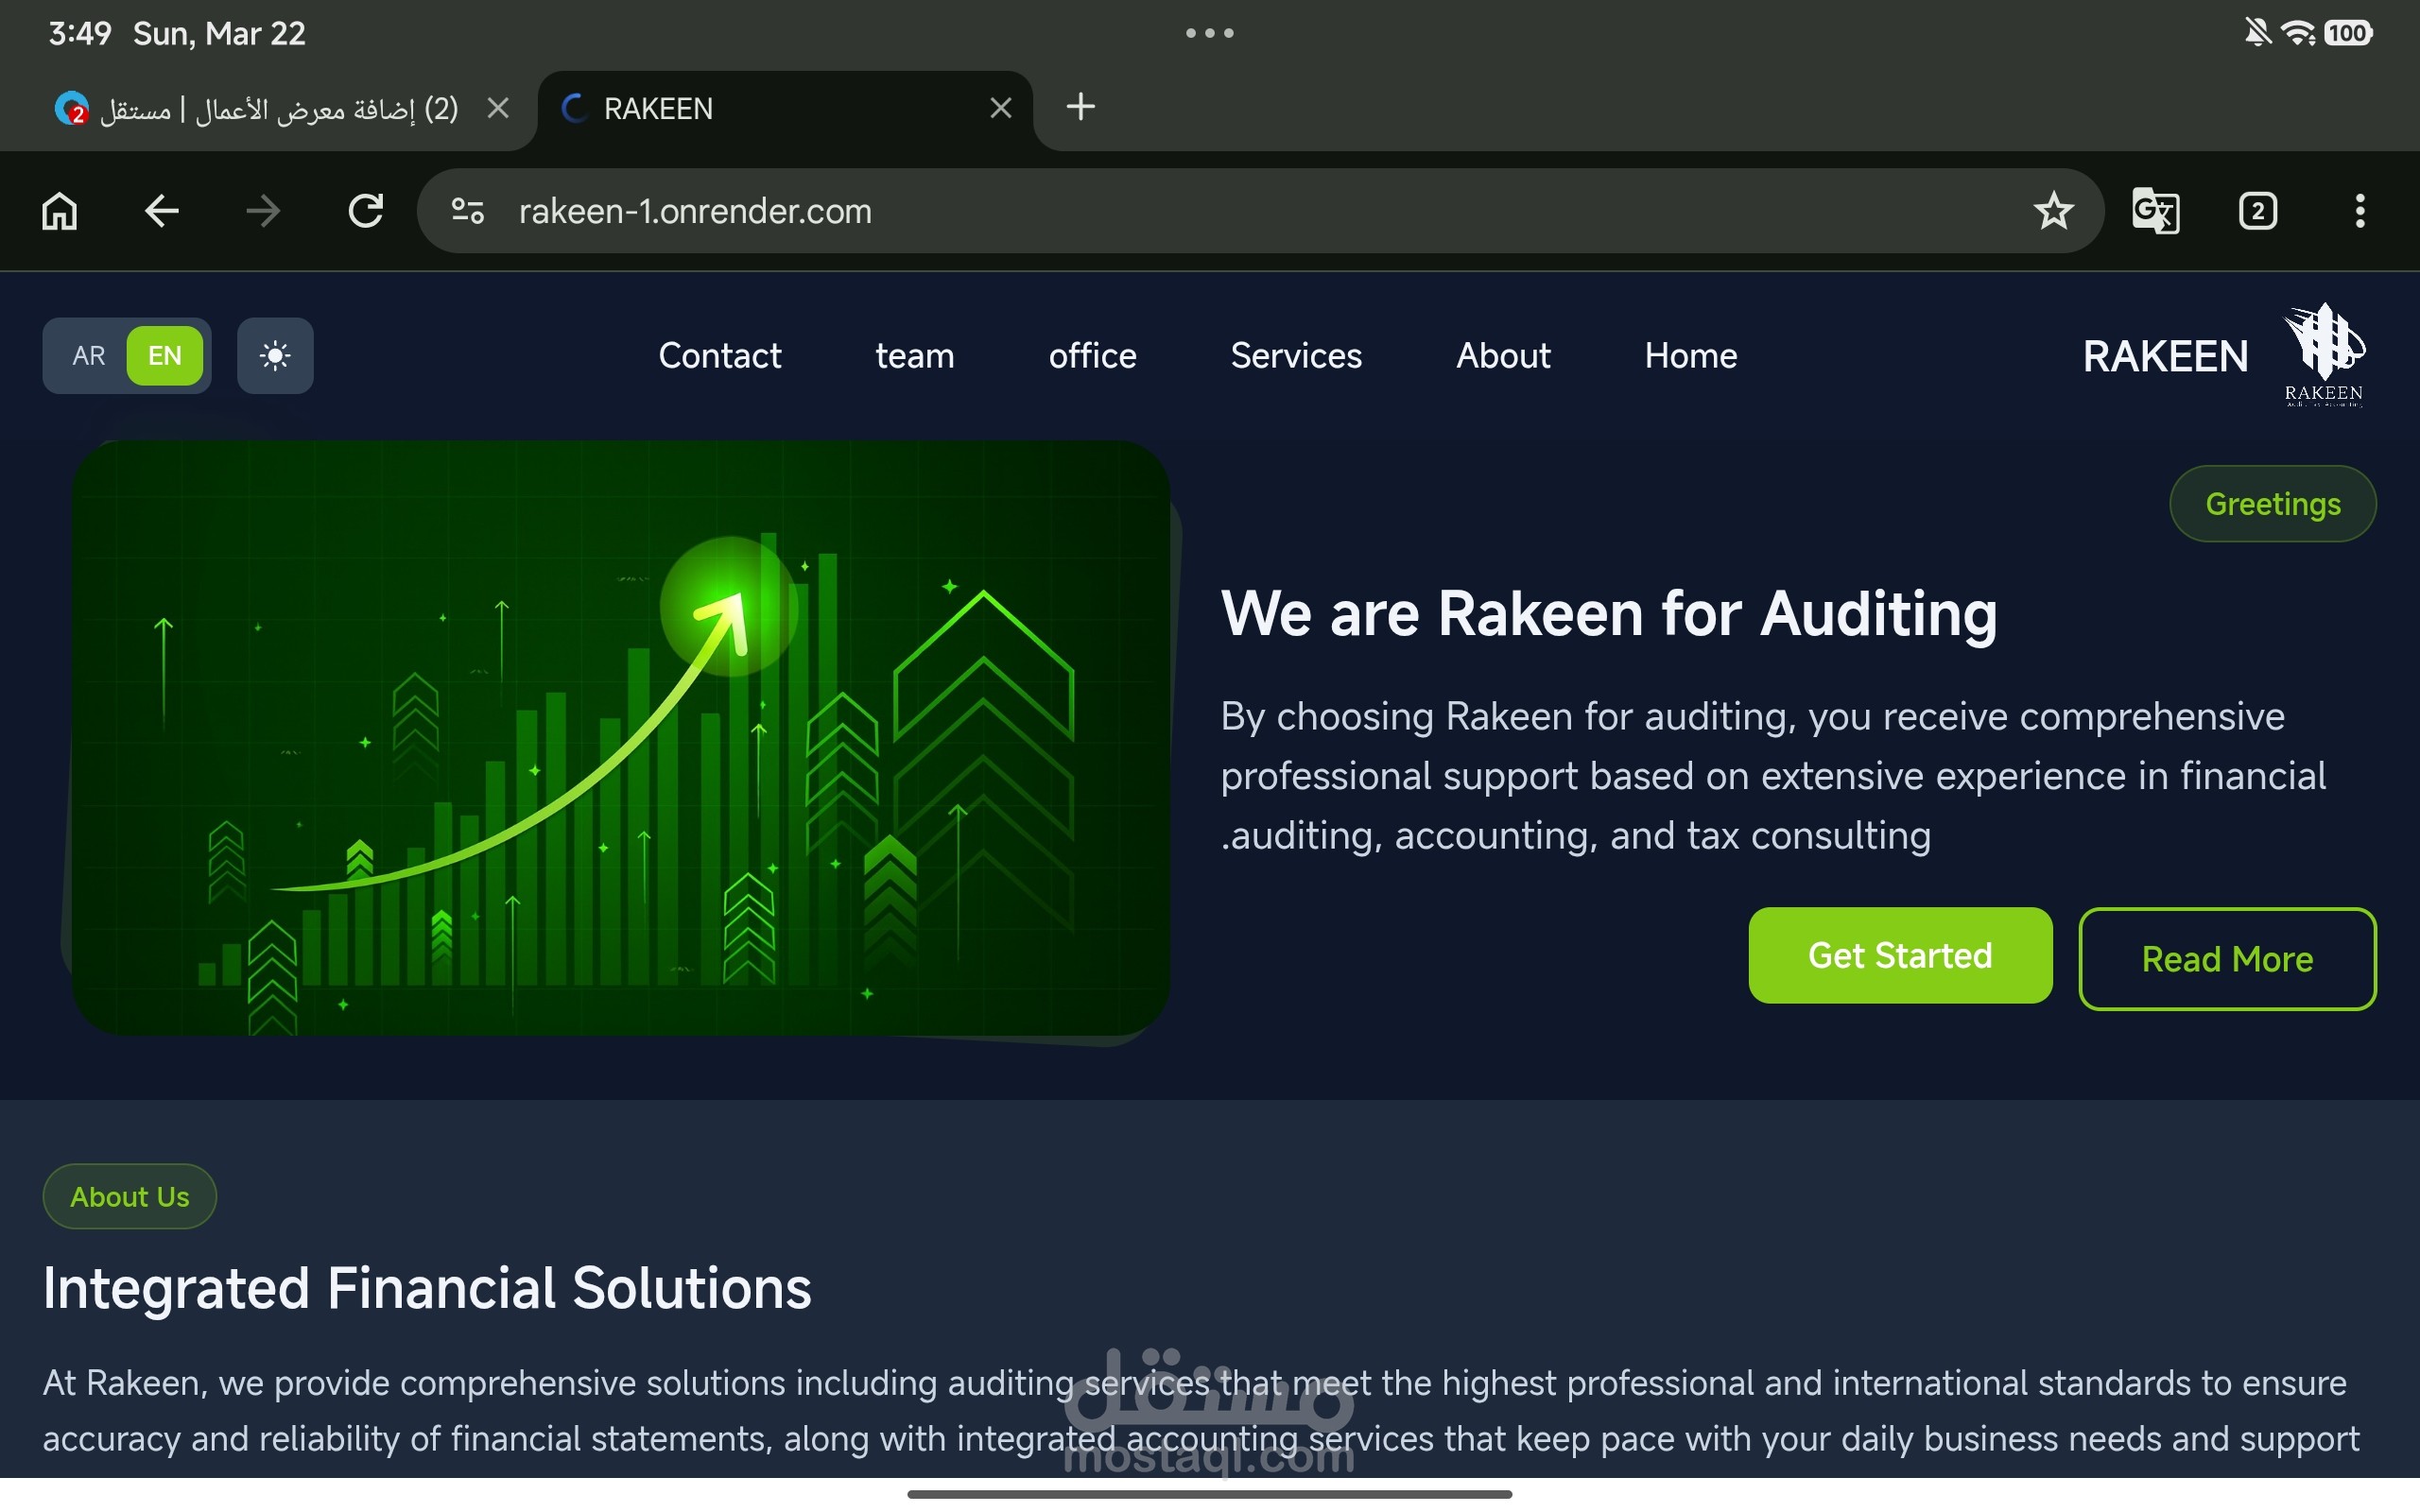2420x1512 pixels.
Task: Go to the Contact nav link
Action: tap(719, 356)
